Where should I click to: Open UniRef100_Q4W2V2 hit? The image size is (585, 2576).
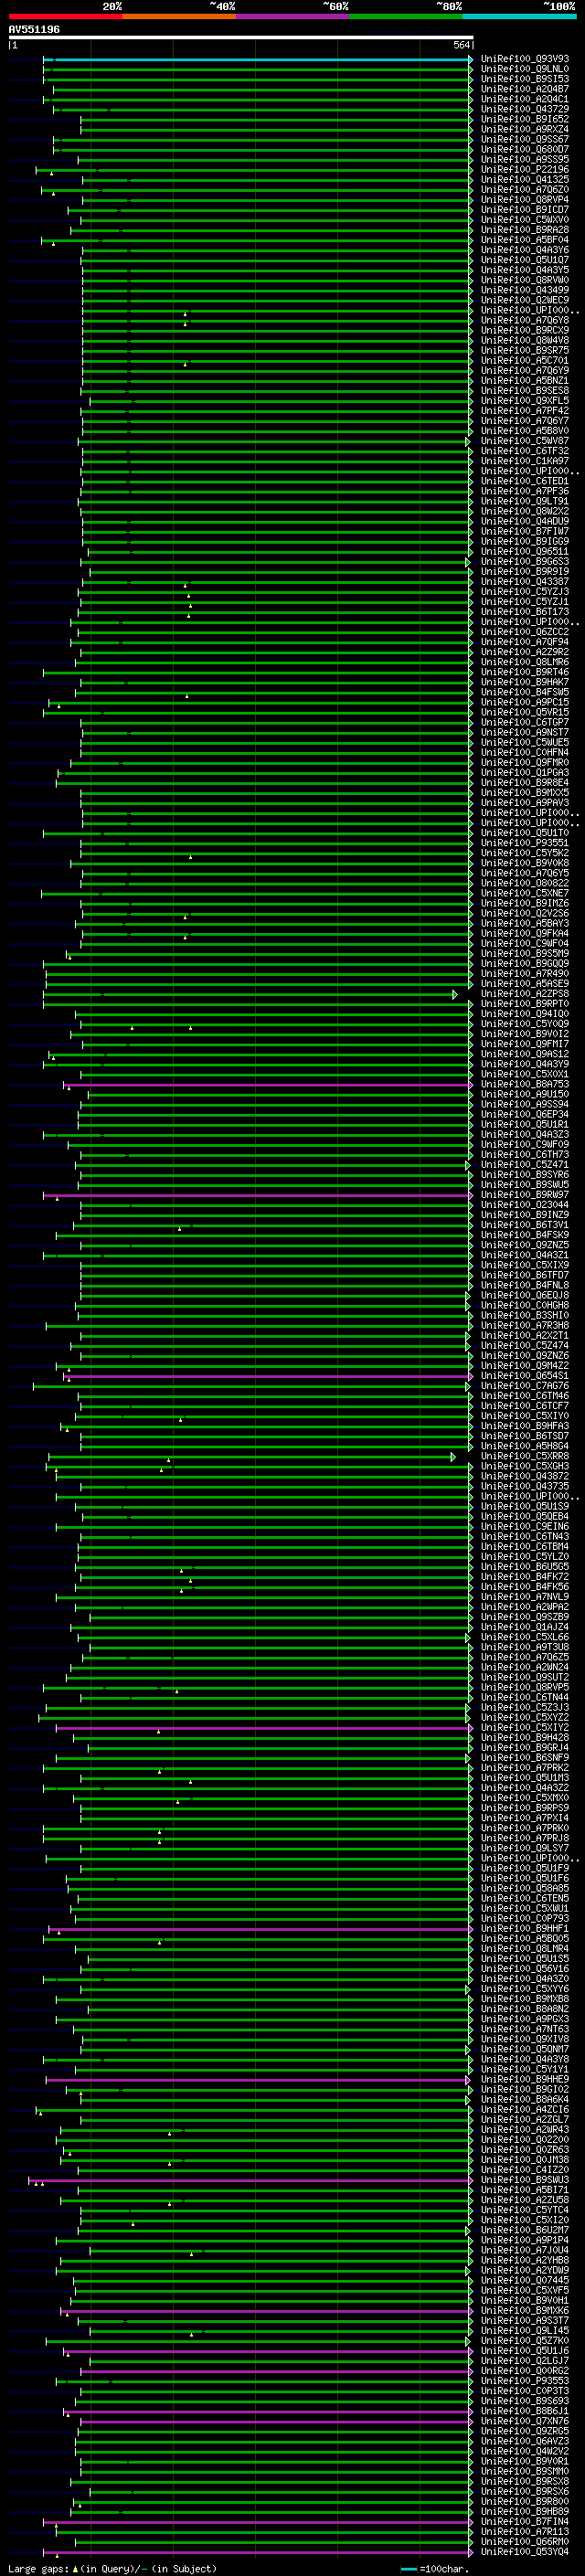[x=525, y=2451]
